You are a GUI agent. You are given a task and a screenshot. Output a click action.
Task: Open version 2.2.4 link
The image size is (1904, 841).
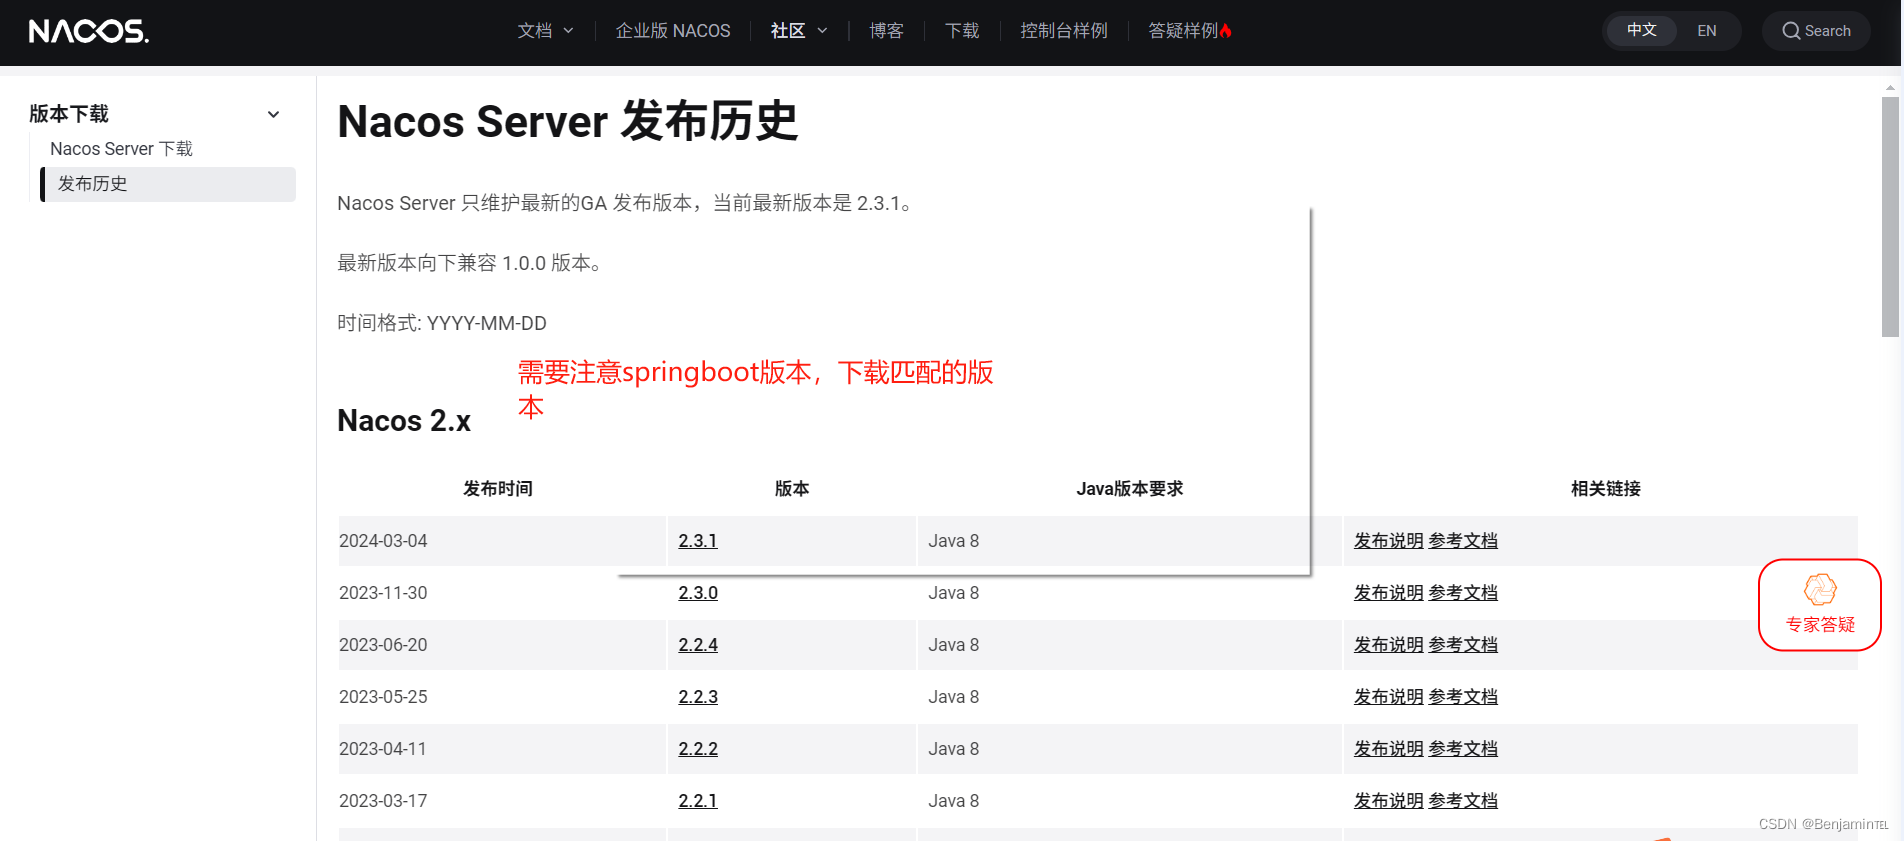[x=698, y=645]
